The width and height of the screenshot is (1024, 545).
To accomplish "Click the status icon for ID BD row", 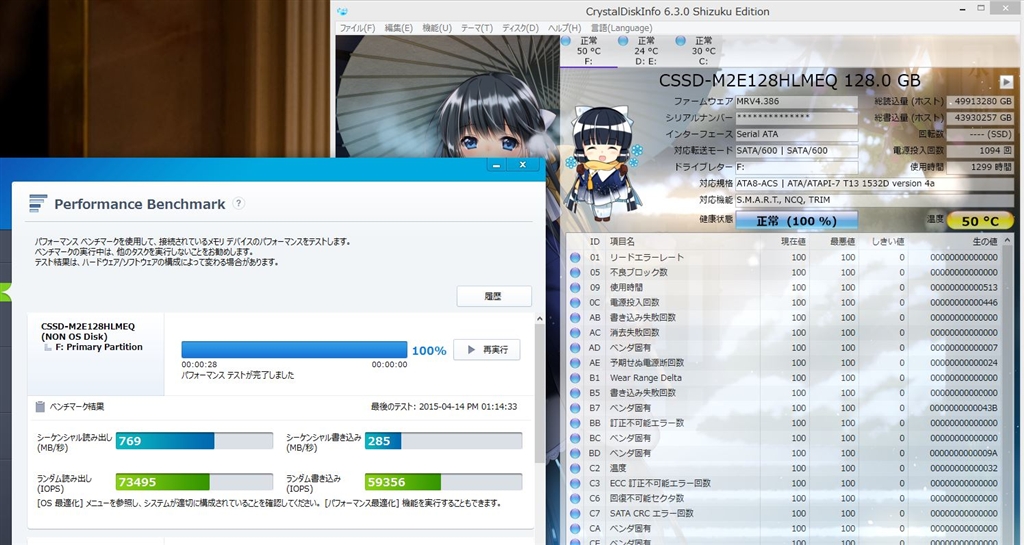I will click(575, 453).
